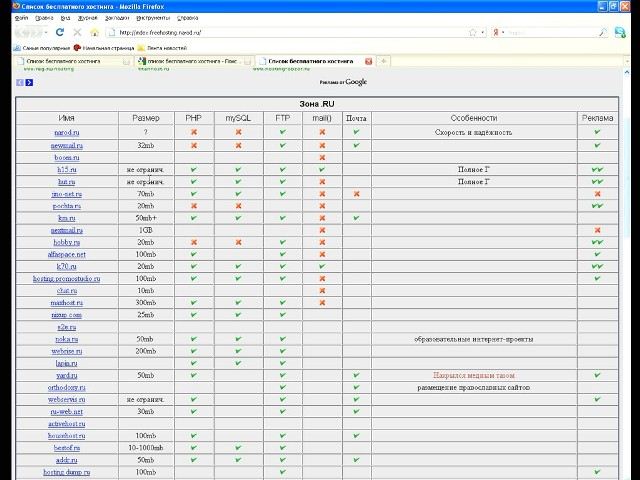Screen dimensions: 640x480
Task: Open the pochta.ru link
Action: pyautogui.click(x=67, y=206)
